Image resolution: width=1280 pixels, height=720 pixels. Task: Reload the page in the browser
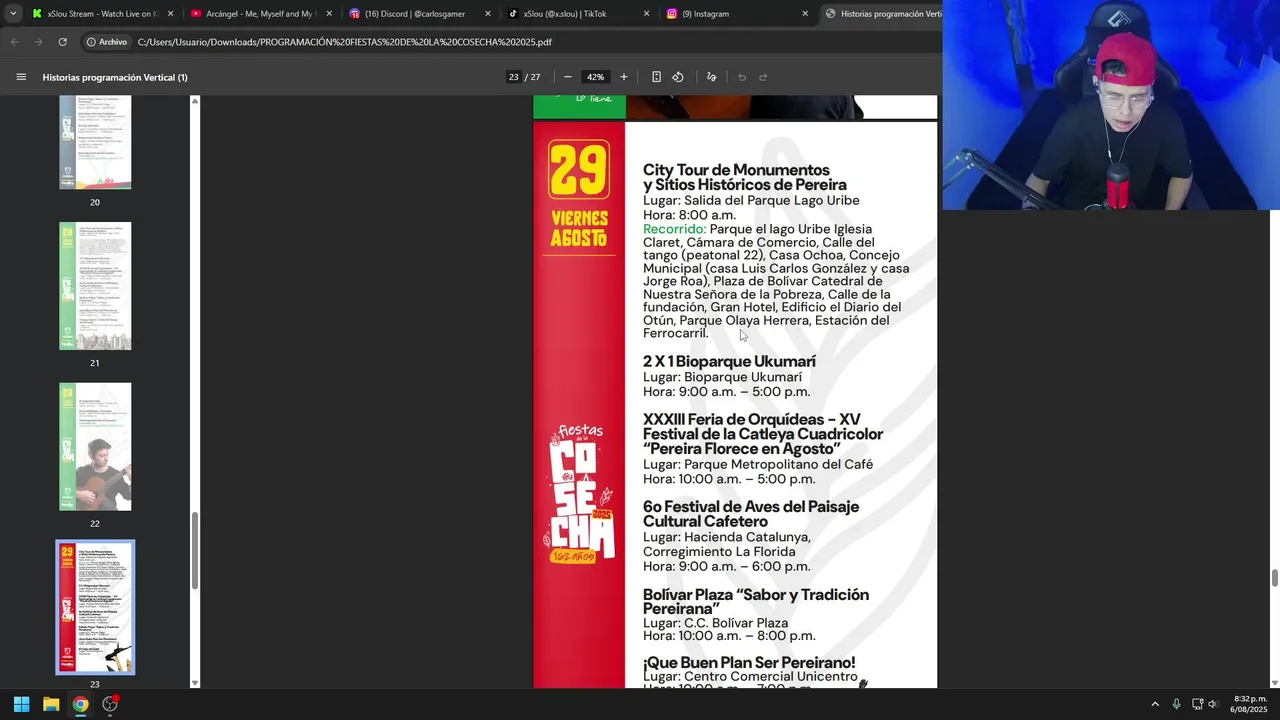click(x=62, y=42)
